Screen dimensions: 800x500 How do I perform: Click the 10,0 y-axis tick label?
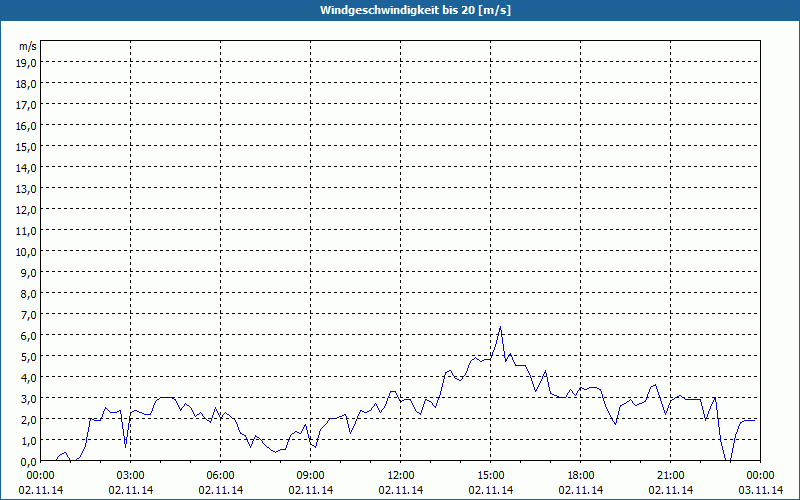26,251
